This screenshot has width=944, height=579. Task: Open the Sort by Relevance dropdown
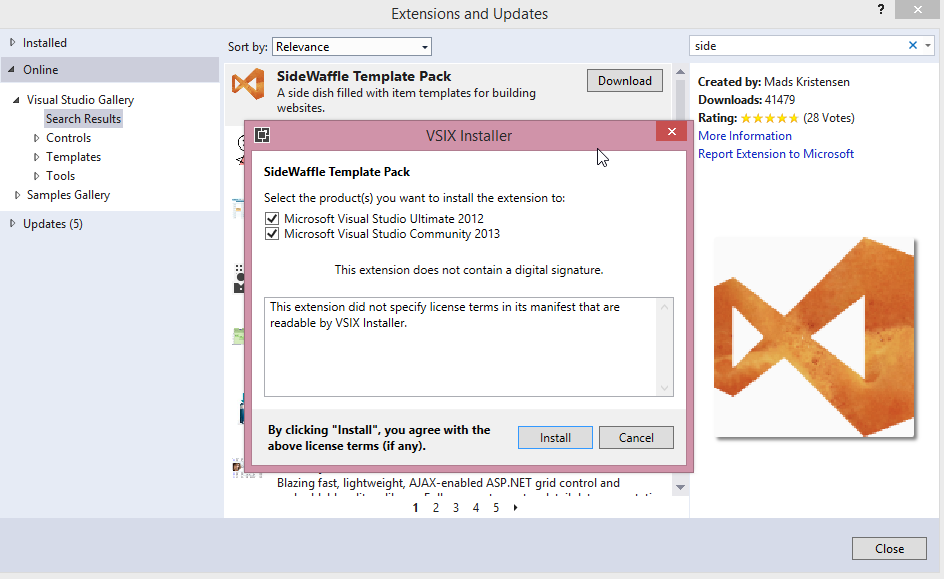[352, 47]
